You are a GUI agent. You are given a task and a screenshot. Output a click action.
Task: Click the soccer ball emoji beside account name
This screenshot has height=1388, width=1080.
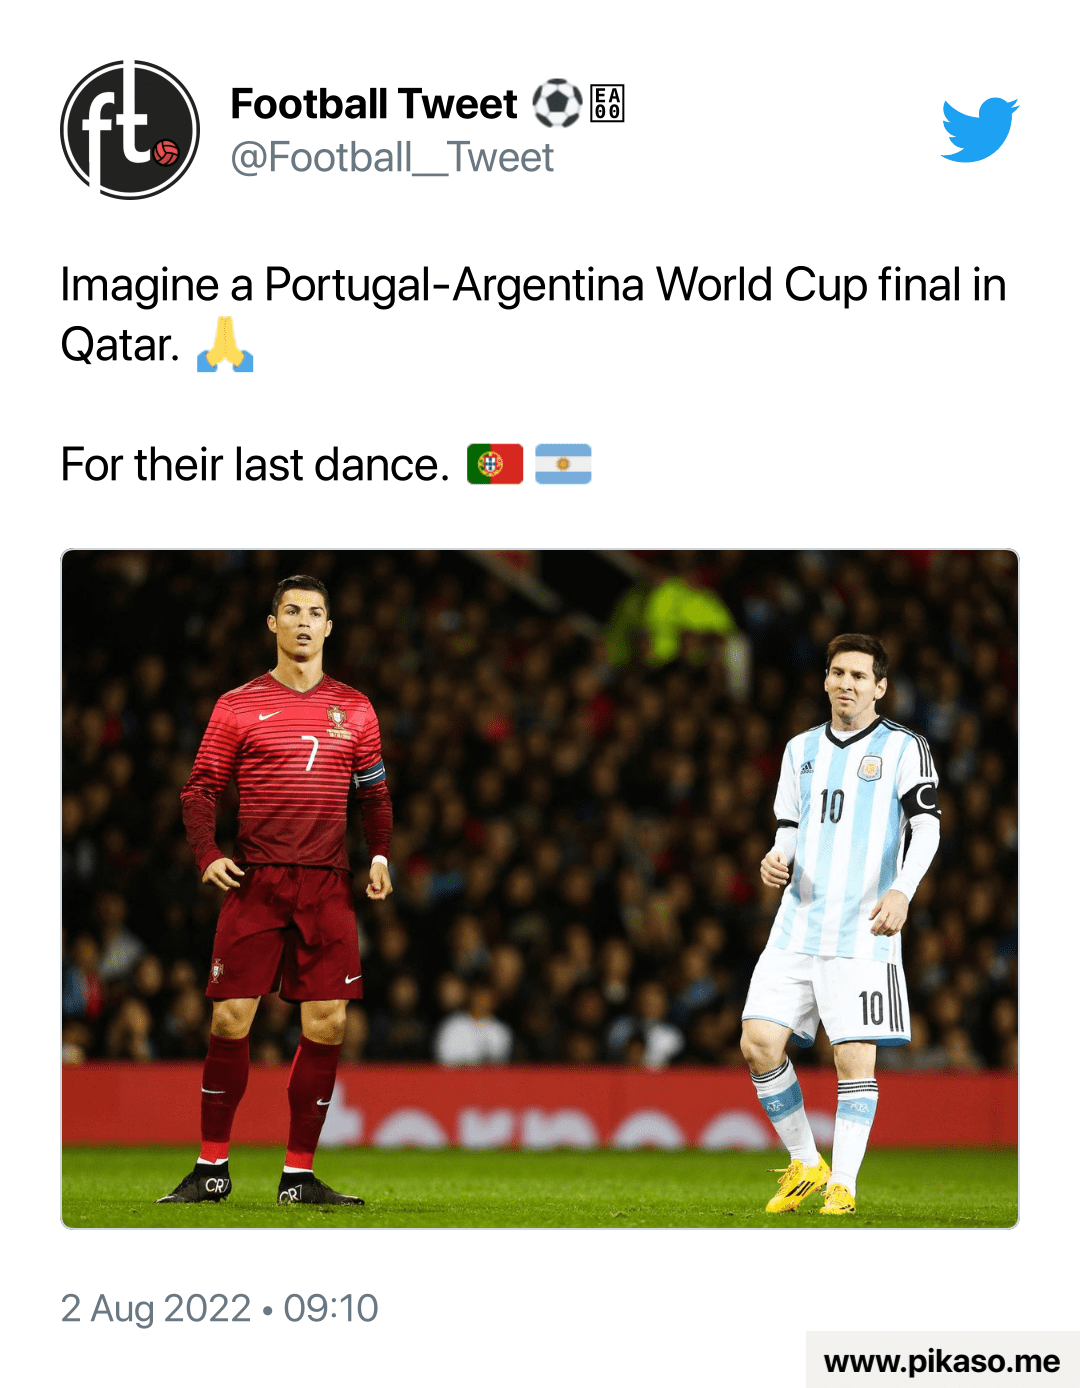point(556,104)
